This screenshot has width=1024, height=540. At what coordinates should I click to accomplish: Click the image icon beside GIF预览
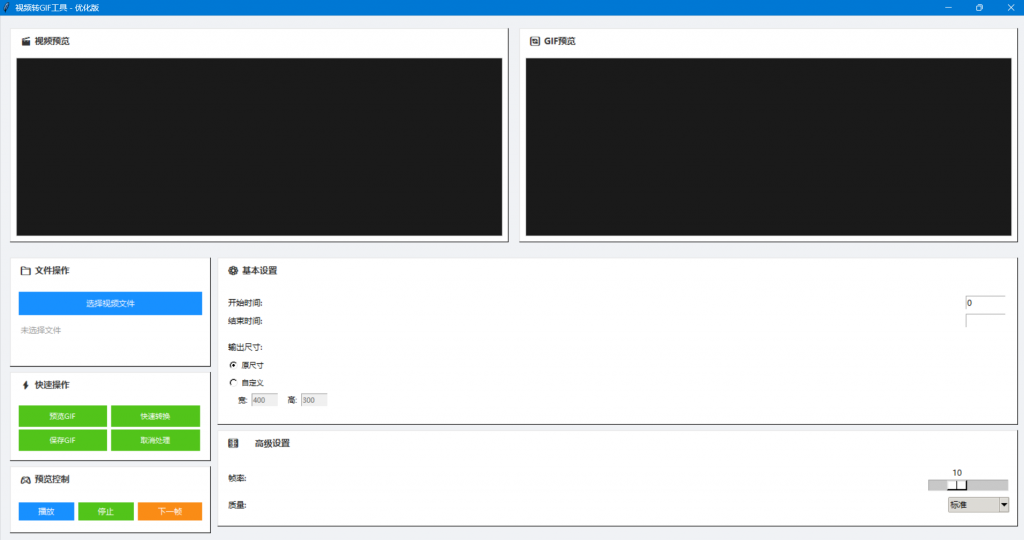(x=535, y=41)
